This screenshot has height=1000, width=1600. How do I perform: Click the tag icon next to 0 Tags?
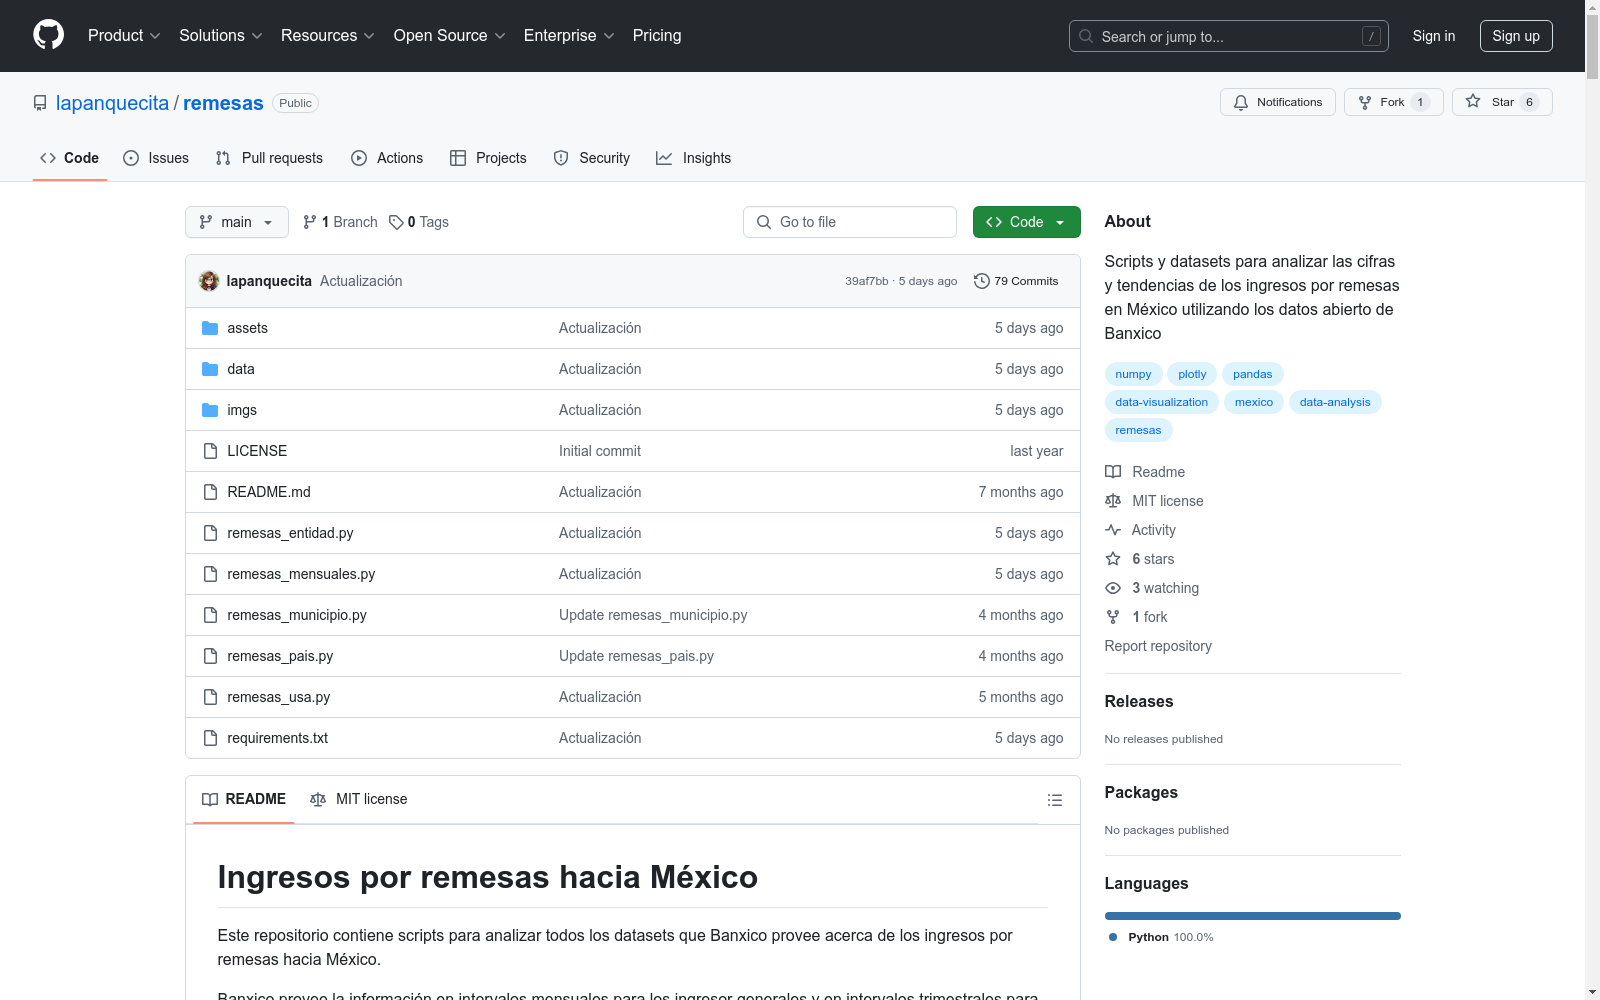pos(396,222)
